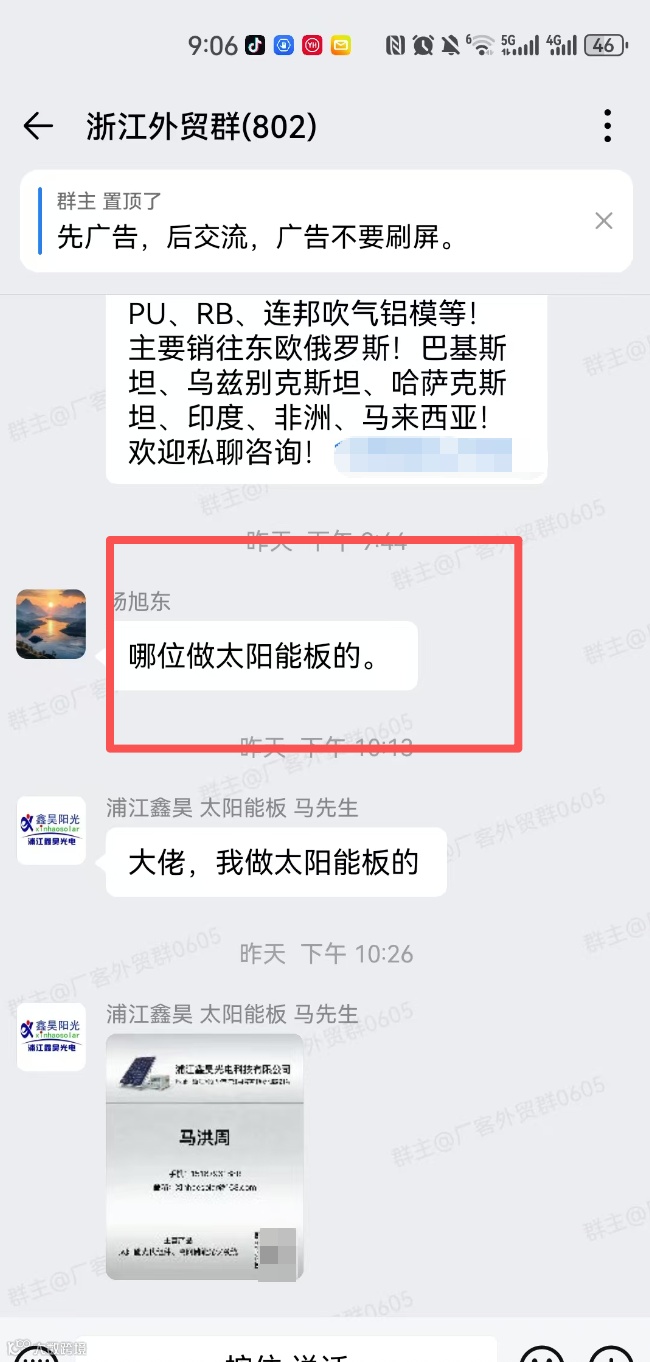Tap the group title 浙江外贸群(802)
This screenshot has height=1362, width=650.
[202, 126]
